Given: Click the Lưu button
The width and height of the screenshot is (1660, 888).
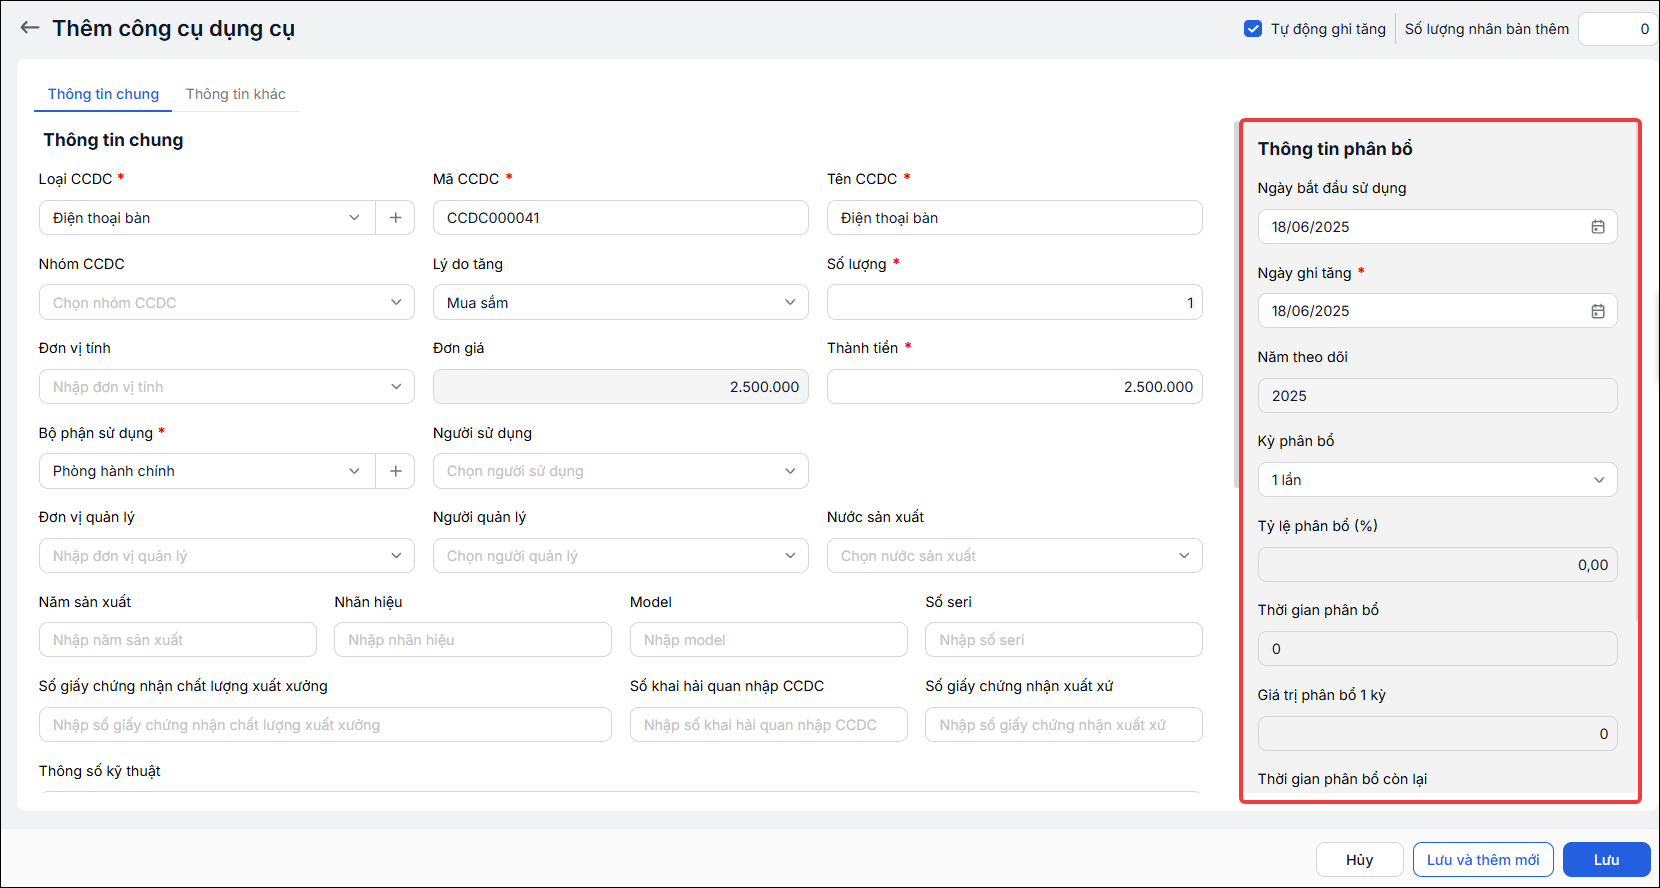Looking at the screenshot, I should (x=1607, y=860).
